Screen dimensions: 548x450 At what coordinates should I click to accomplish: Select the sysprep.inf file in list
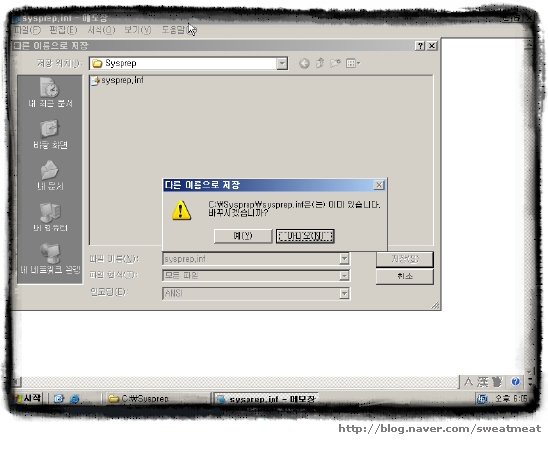click(x=117, y=80)
